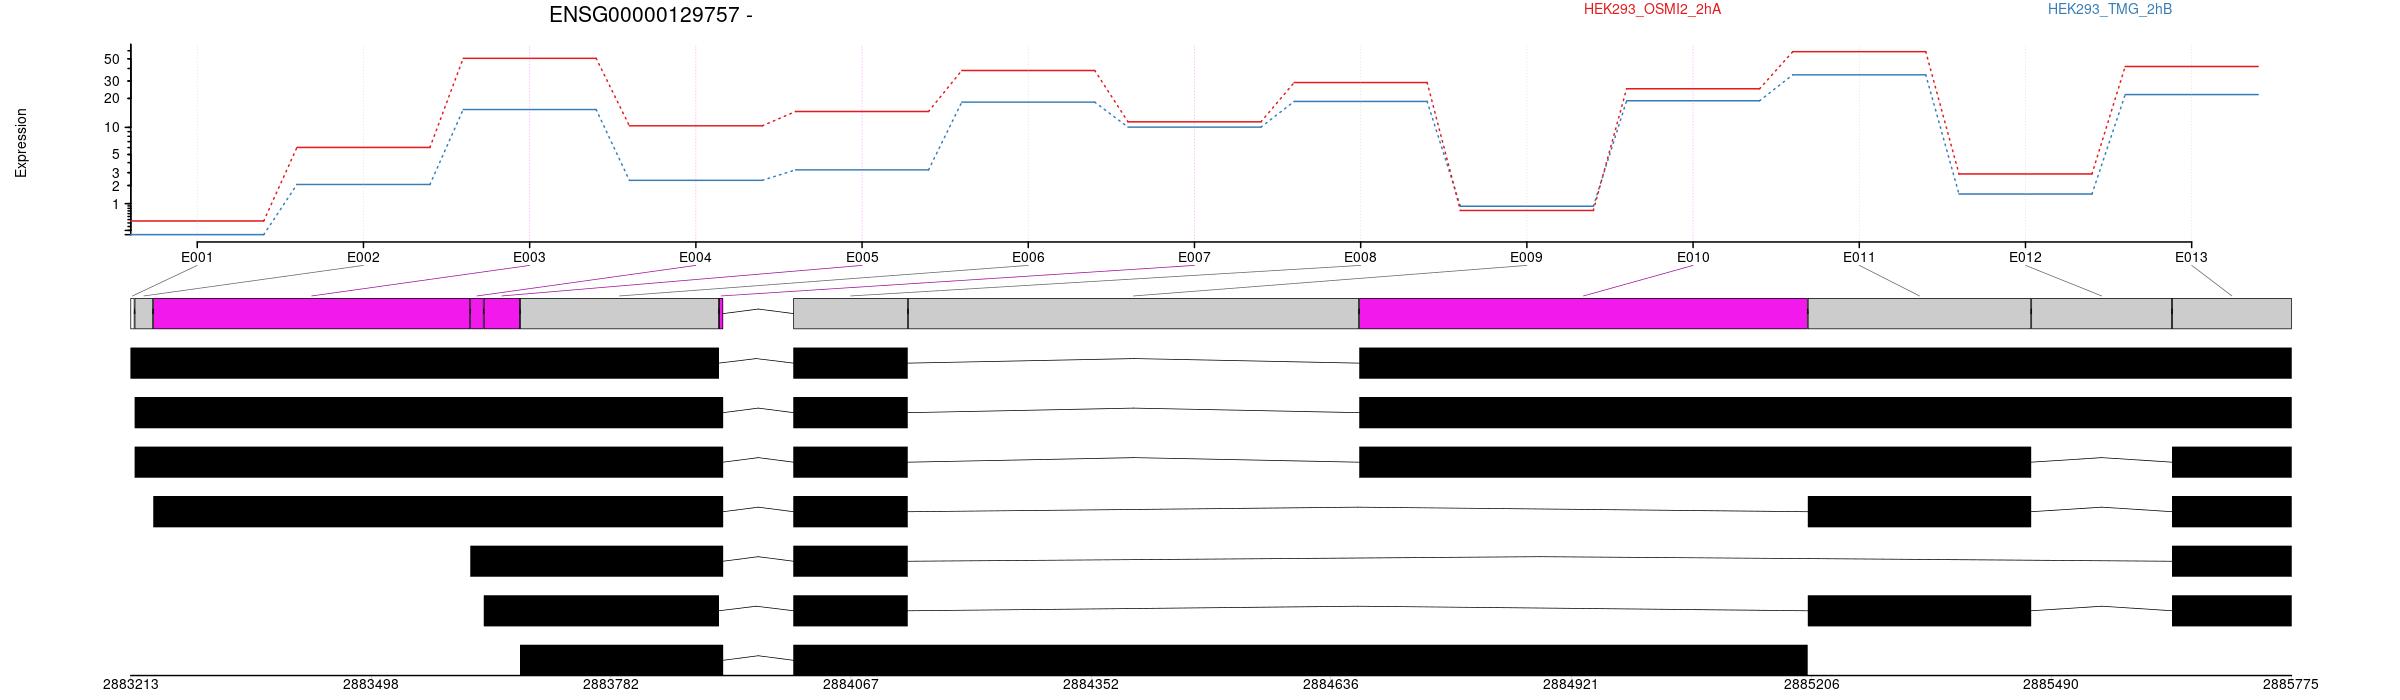This screenshot has width=2400, height=700.
Task: Click genomic coordinate 2885775
Action: click(2290, 685)
